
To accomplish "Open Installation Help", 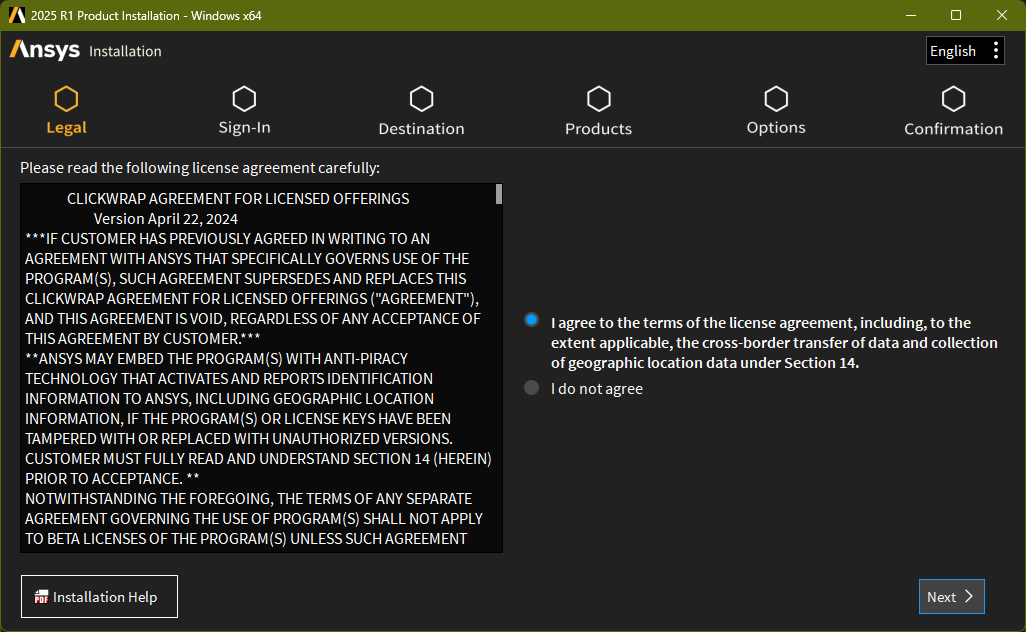I will coord(99,597).
